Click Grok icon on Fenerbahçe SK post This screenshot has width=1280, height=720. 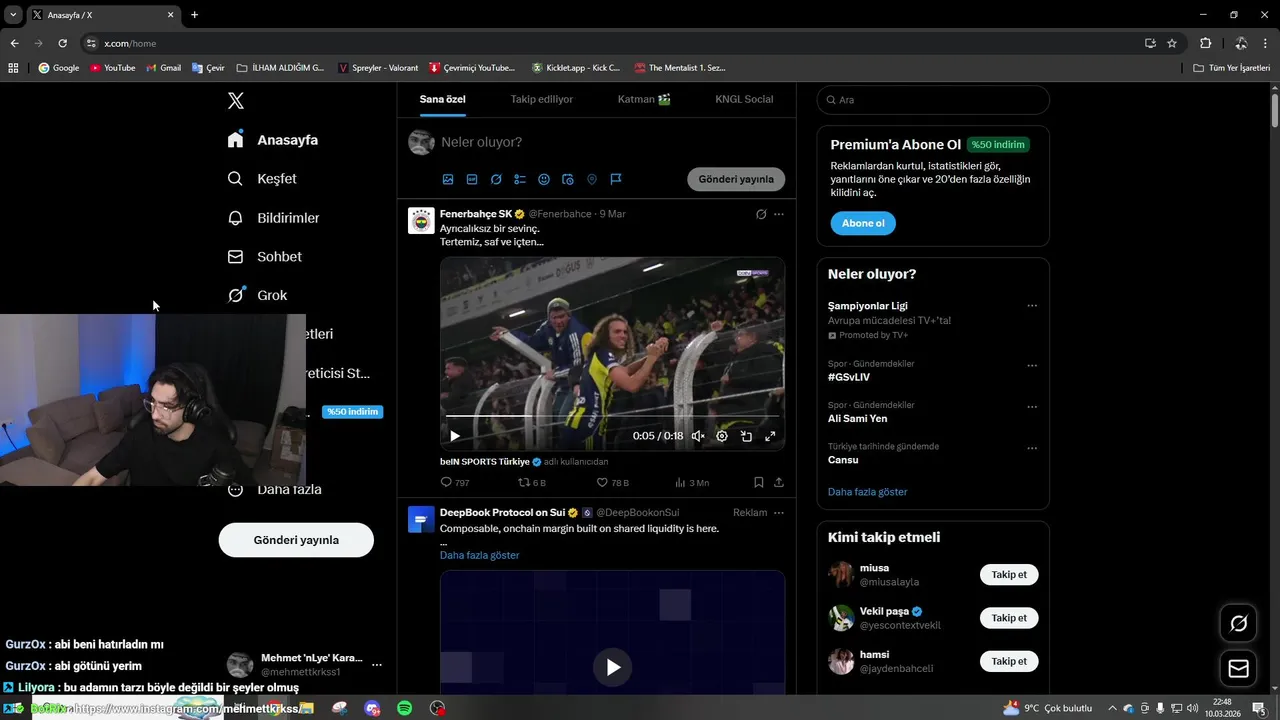pyautogui.click(x=761, y=214)
